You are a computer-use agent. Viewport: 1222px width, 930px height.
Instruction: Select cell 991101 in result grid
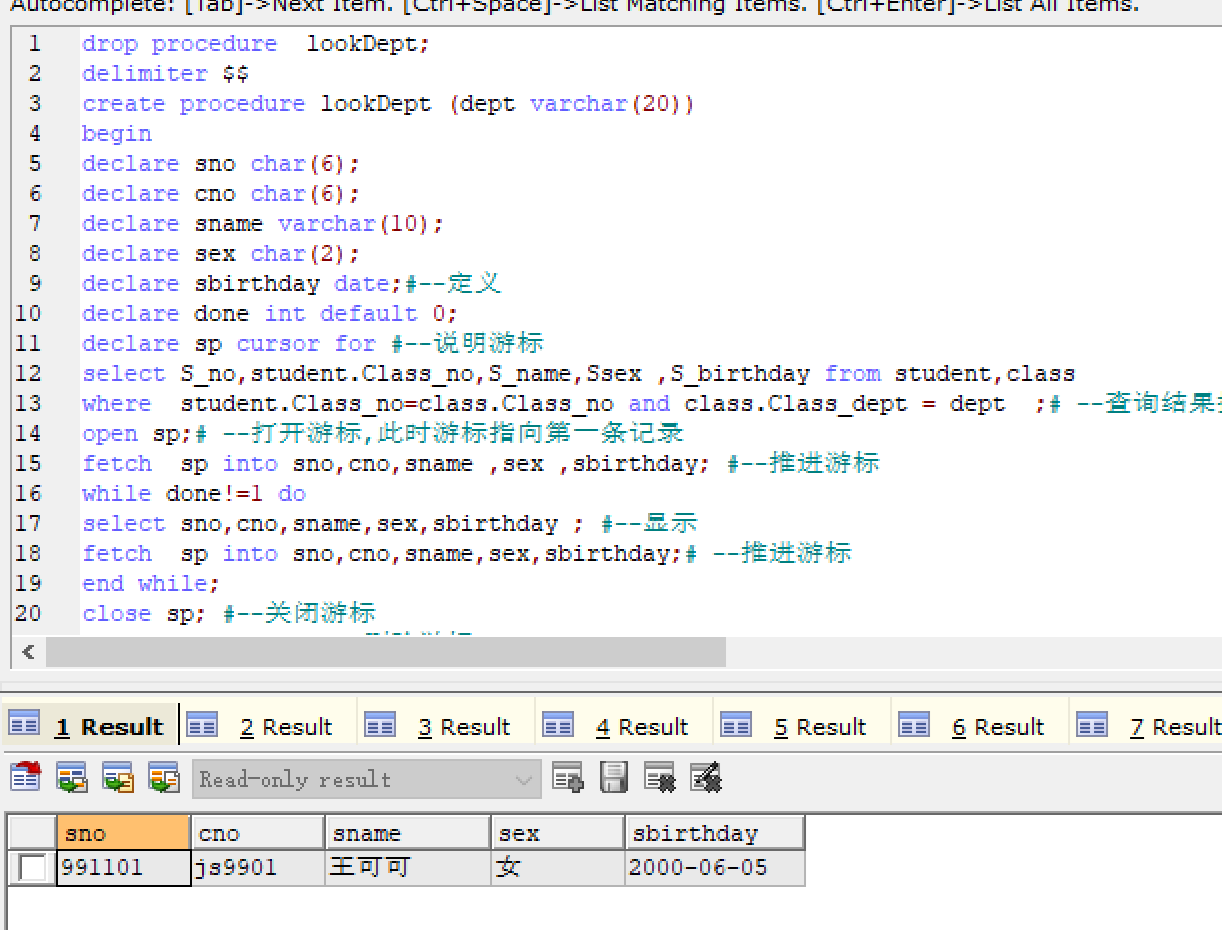123,868
